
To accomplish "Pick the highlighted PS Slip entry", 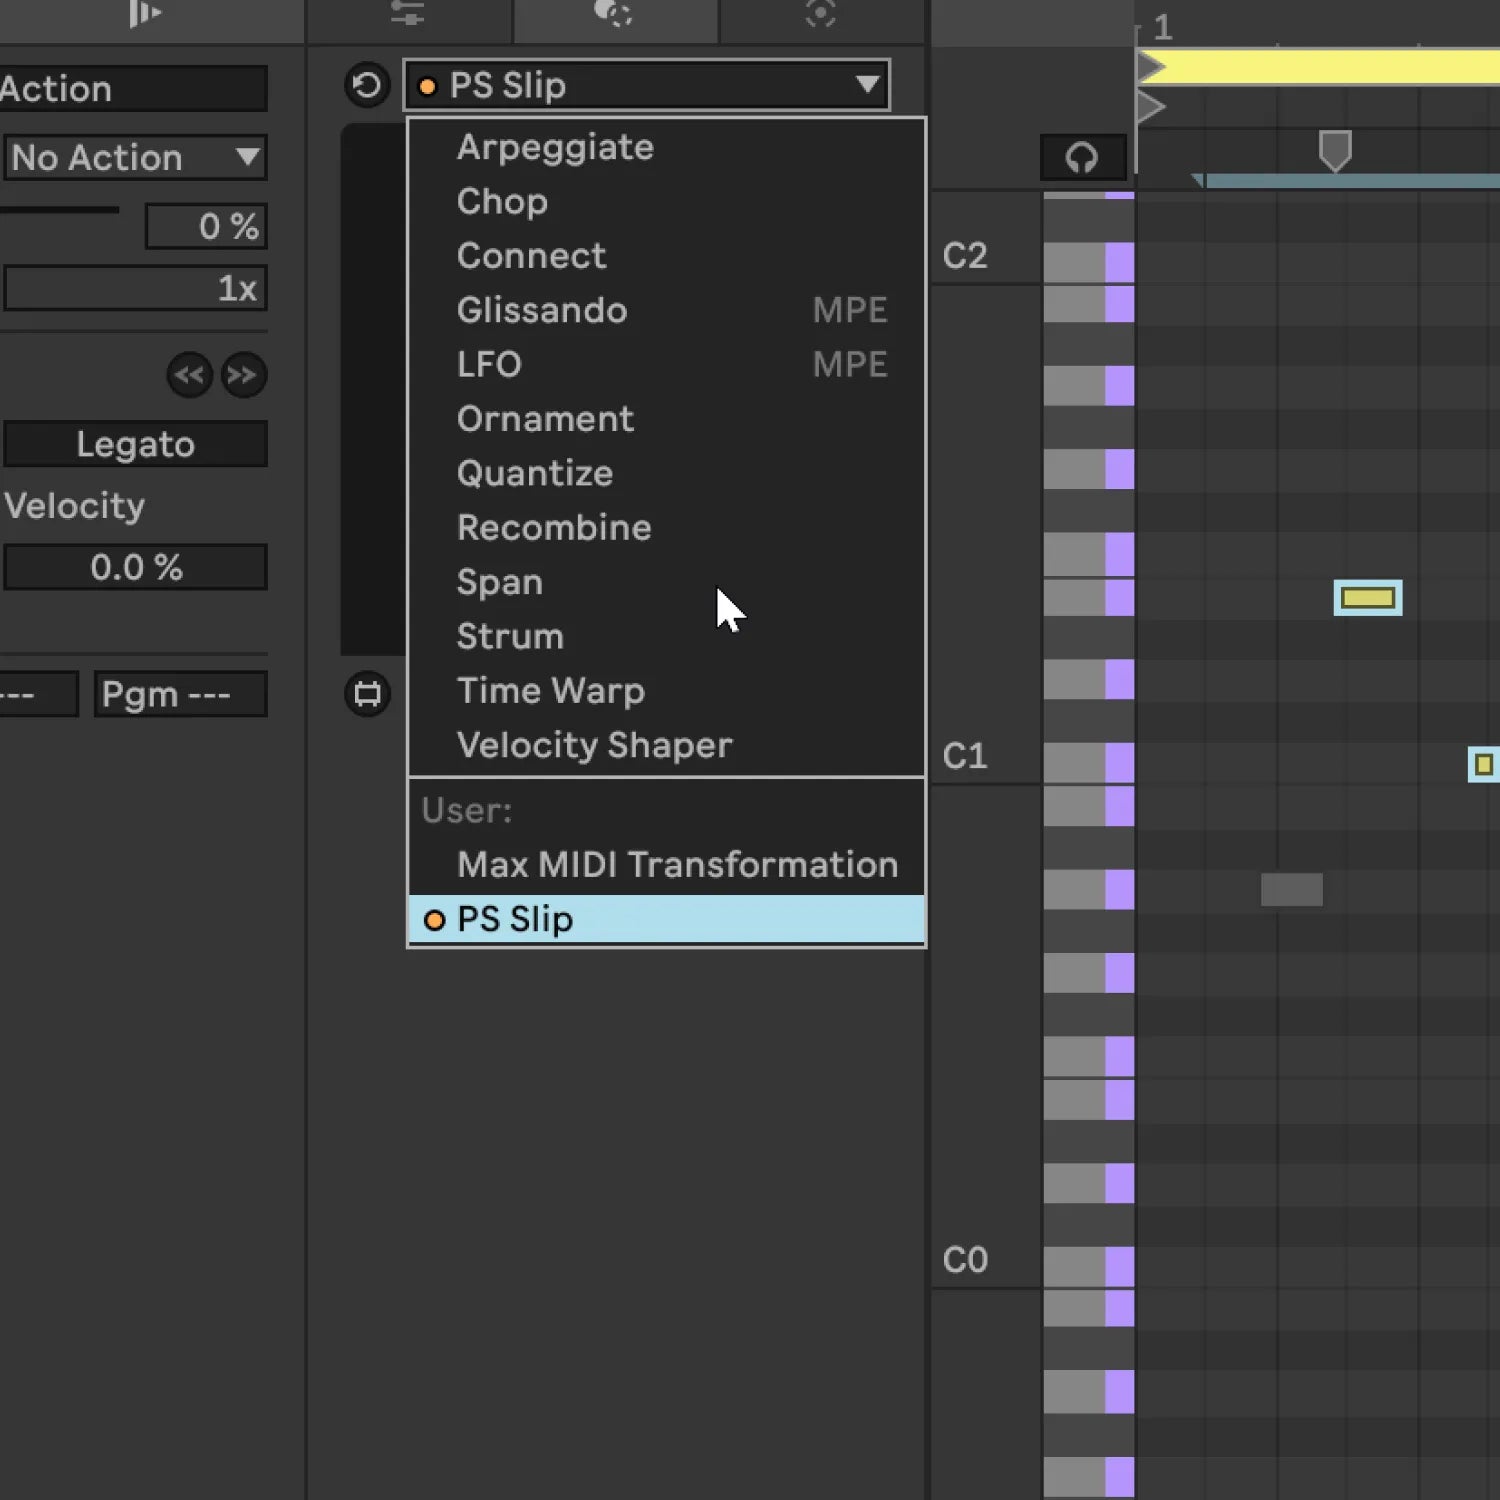I will click(514, 920).
